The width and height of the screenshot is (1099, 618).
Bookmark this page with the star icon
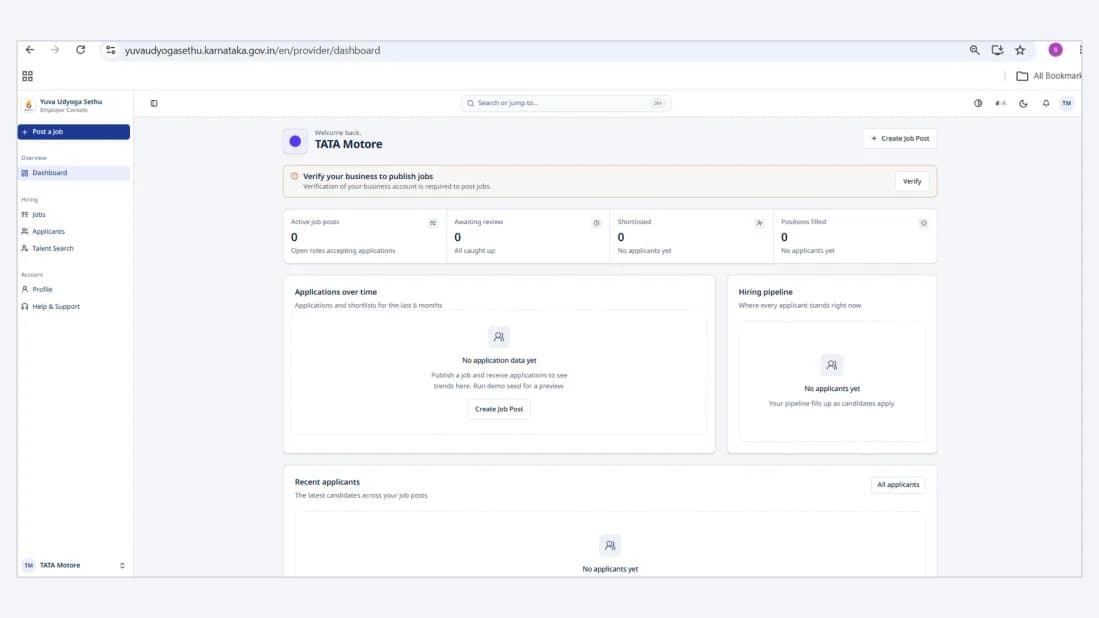point(1020,50)
